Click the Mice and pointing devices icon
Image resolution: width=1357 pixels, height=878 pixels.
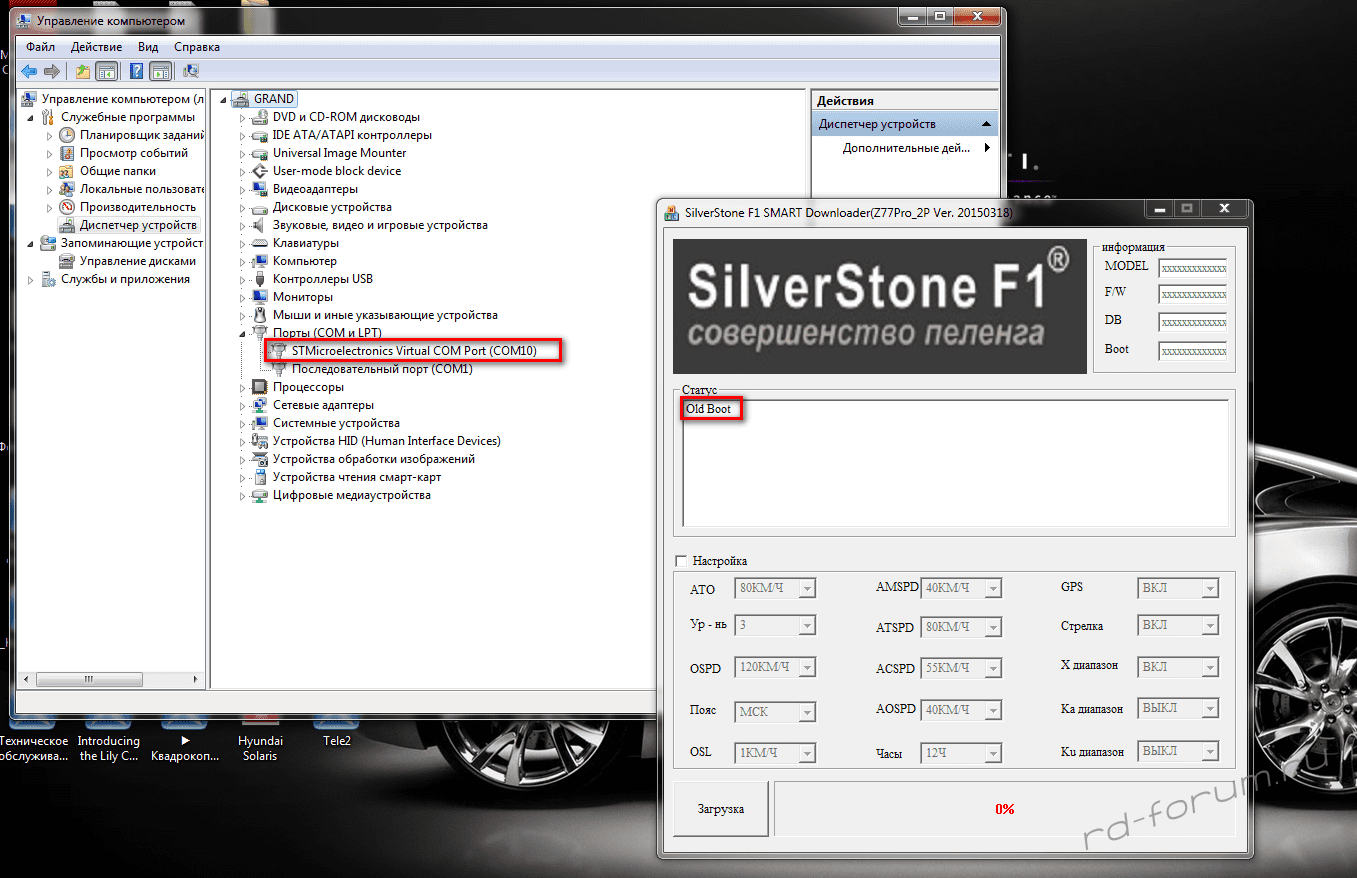coord(259,315)
